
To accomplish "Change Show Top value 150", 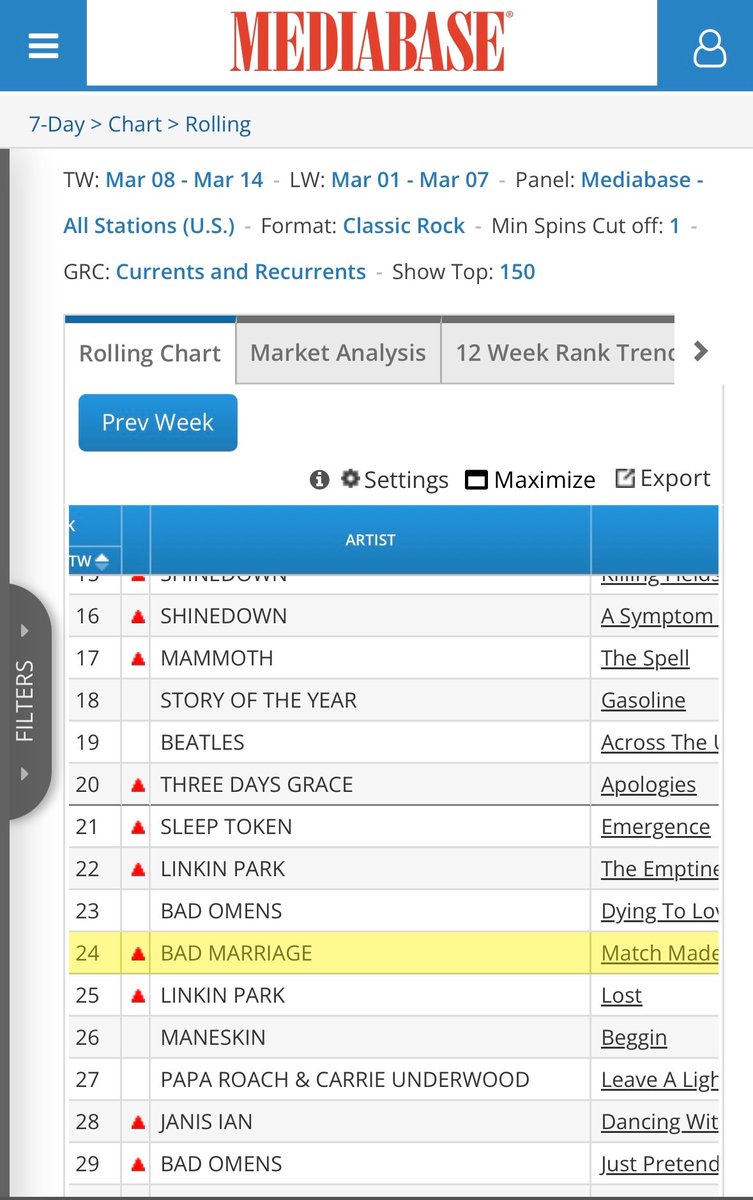I will point(517,272).
